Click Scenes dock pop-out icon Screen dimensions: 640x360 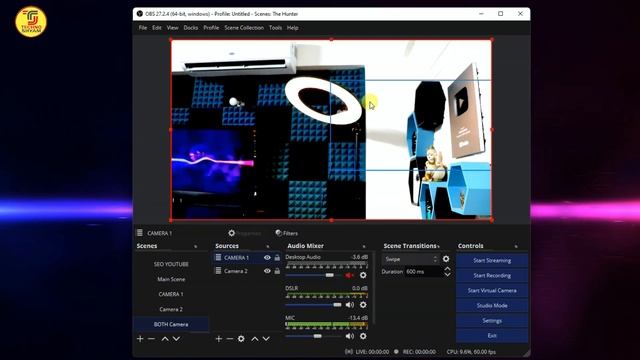(x=196, y=247)
